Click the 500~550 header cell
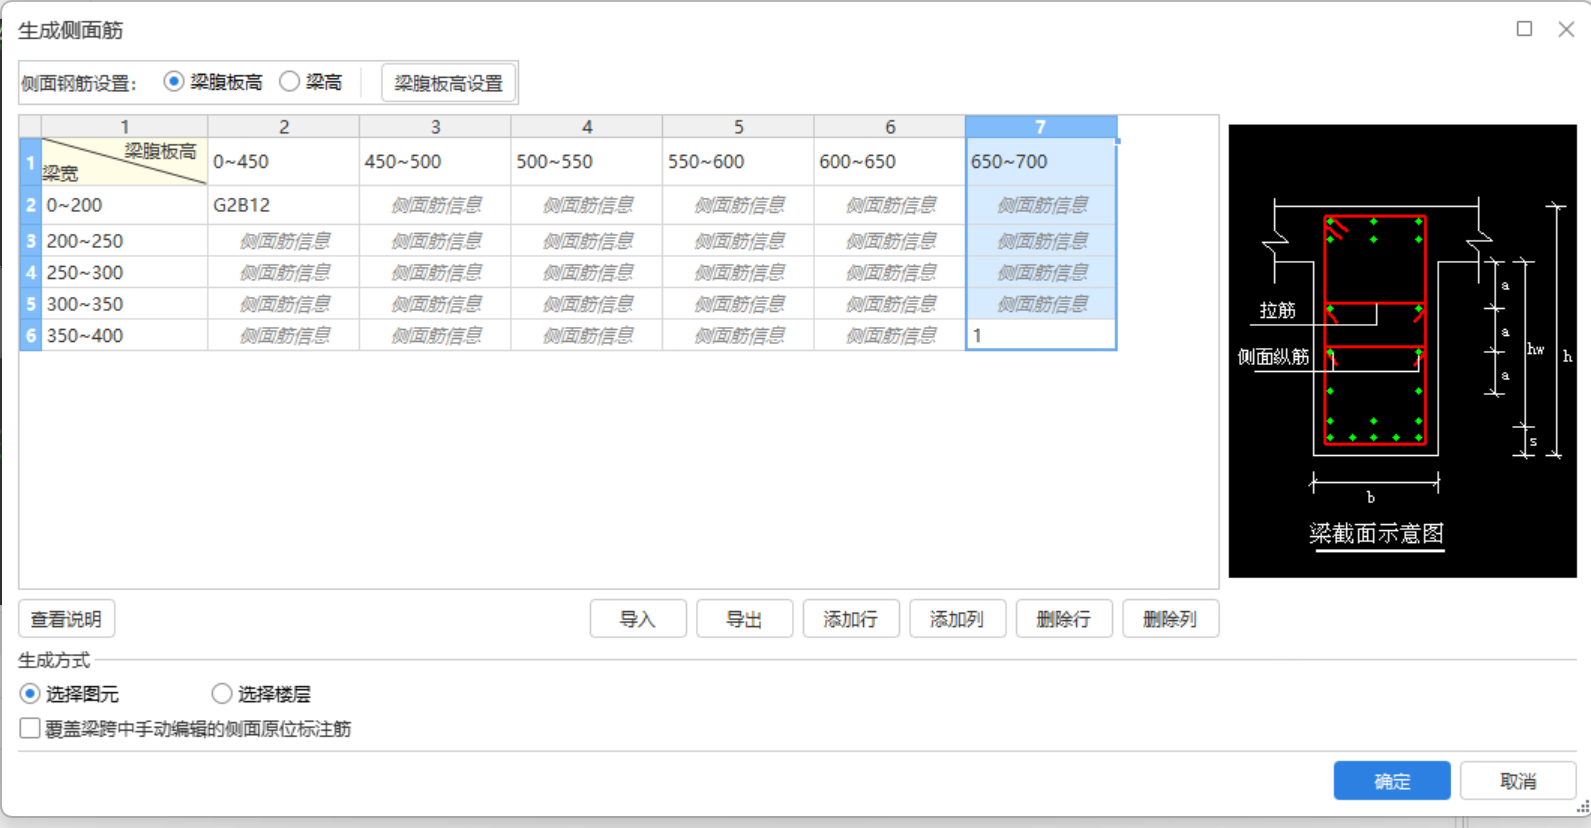The height and width of the screenshot is (828, 1591). 587,161
